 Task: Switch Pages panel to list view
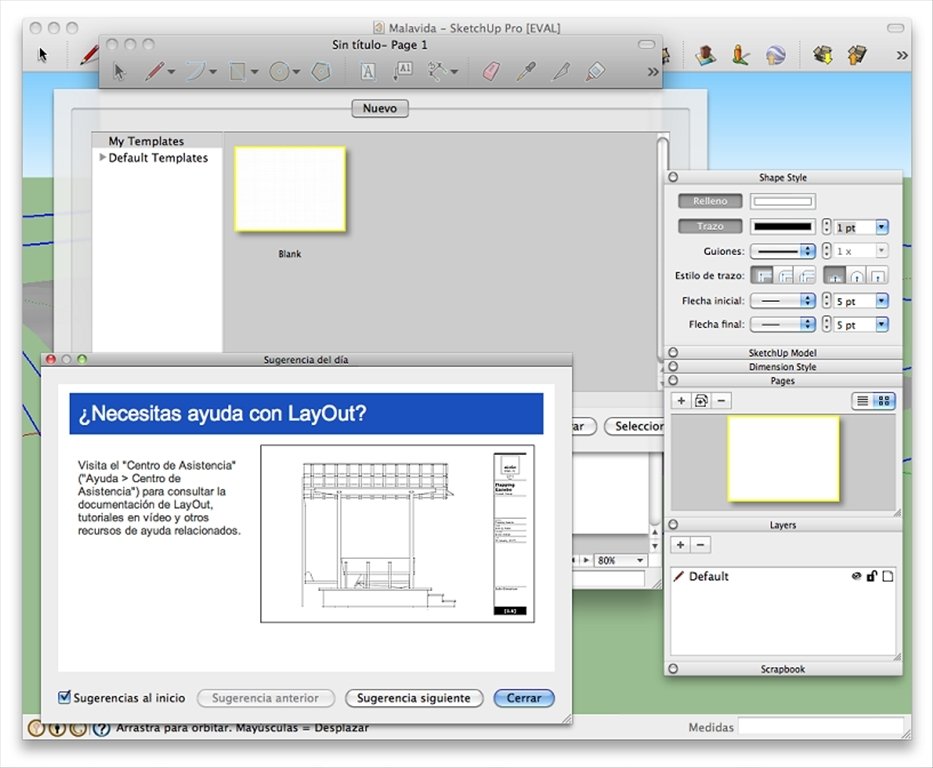coord(862,401)
